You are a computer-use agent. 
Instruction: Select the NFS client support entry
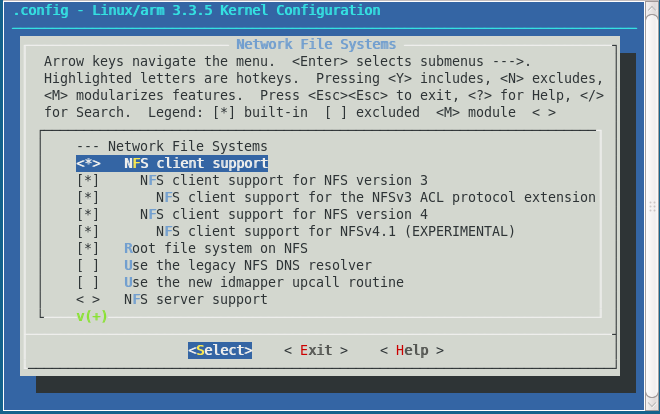tap(172, 163)
